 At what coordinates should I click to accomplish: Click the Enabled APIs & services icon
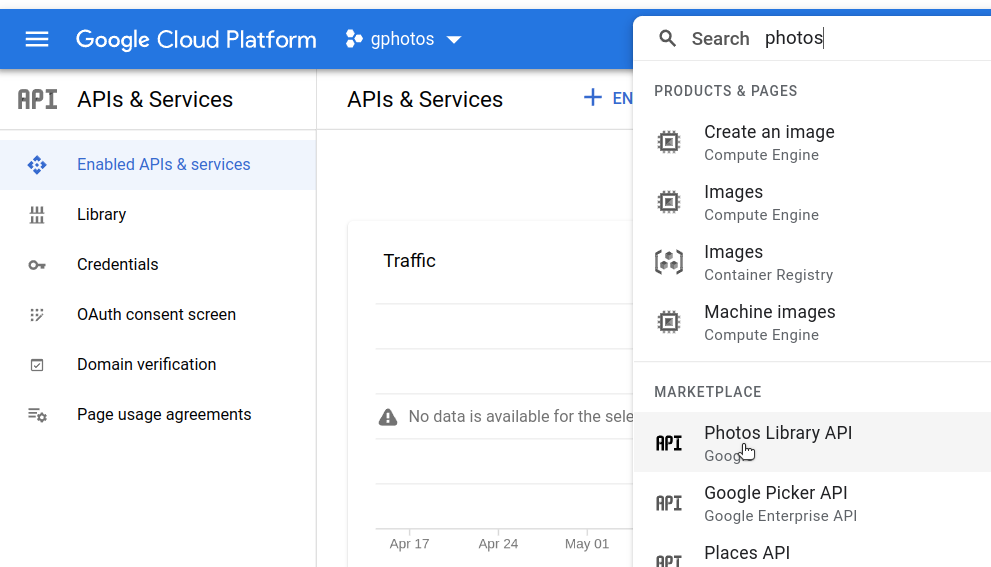(x=37, y=165)
